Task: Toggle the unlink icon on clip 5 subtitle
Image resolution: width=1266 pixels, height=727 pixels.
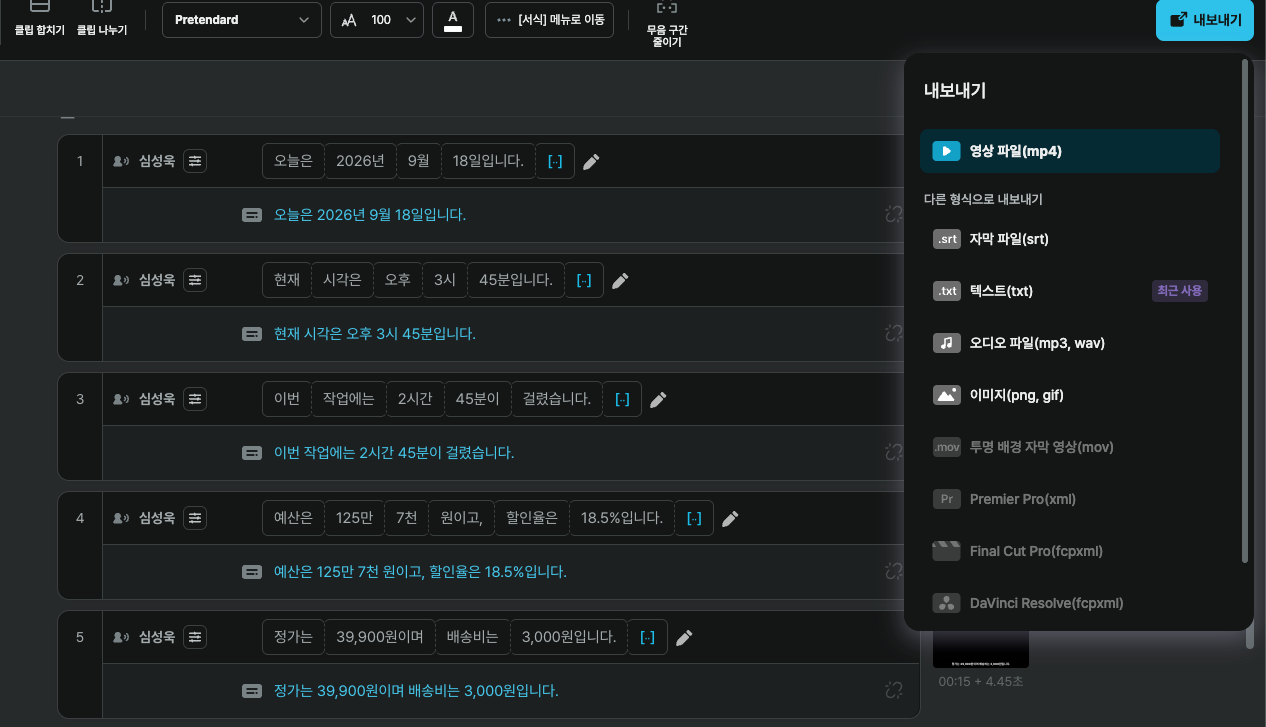Action: [x=894, y=690]
